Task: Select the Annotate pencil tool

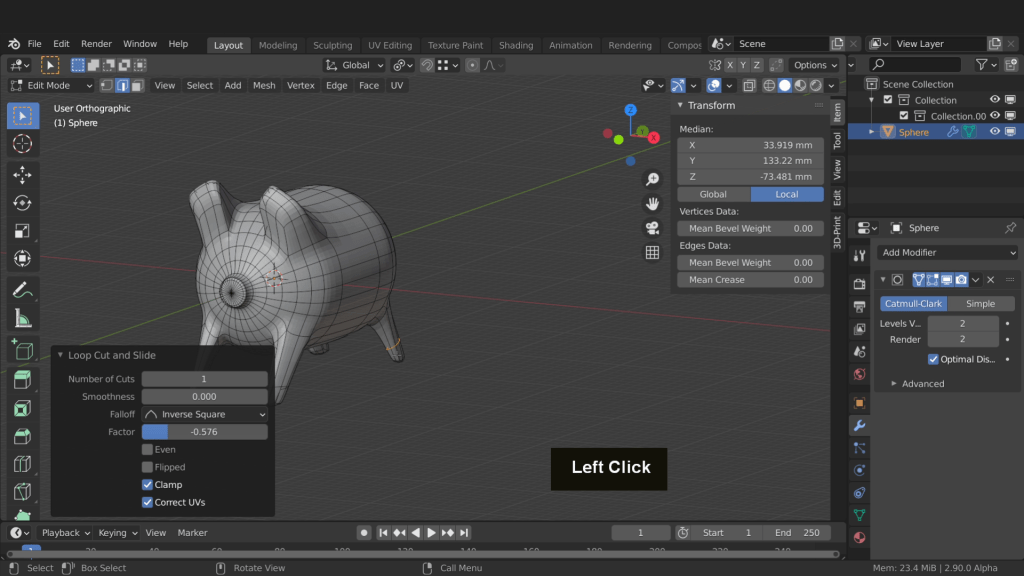Action: 22,290
